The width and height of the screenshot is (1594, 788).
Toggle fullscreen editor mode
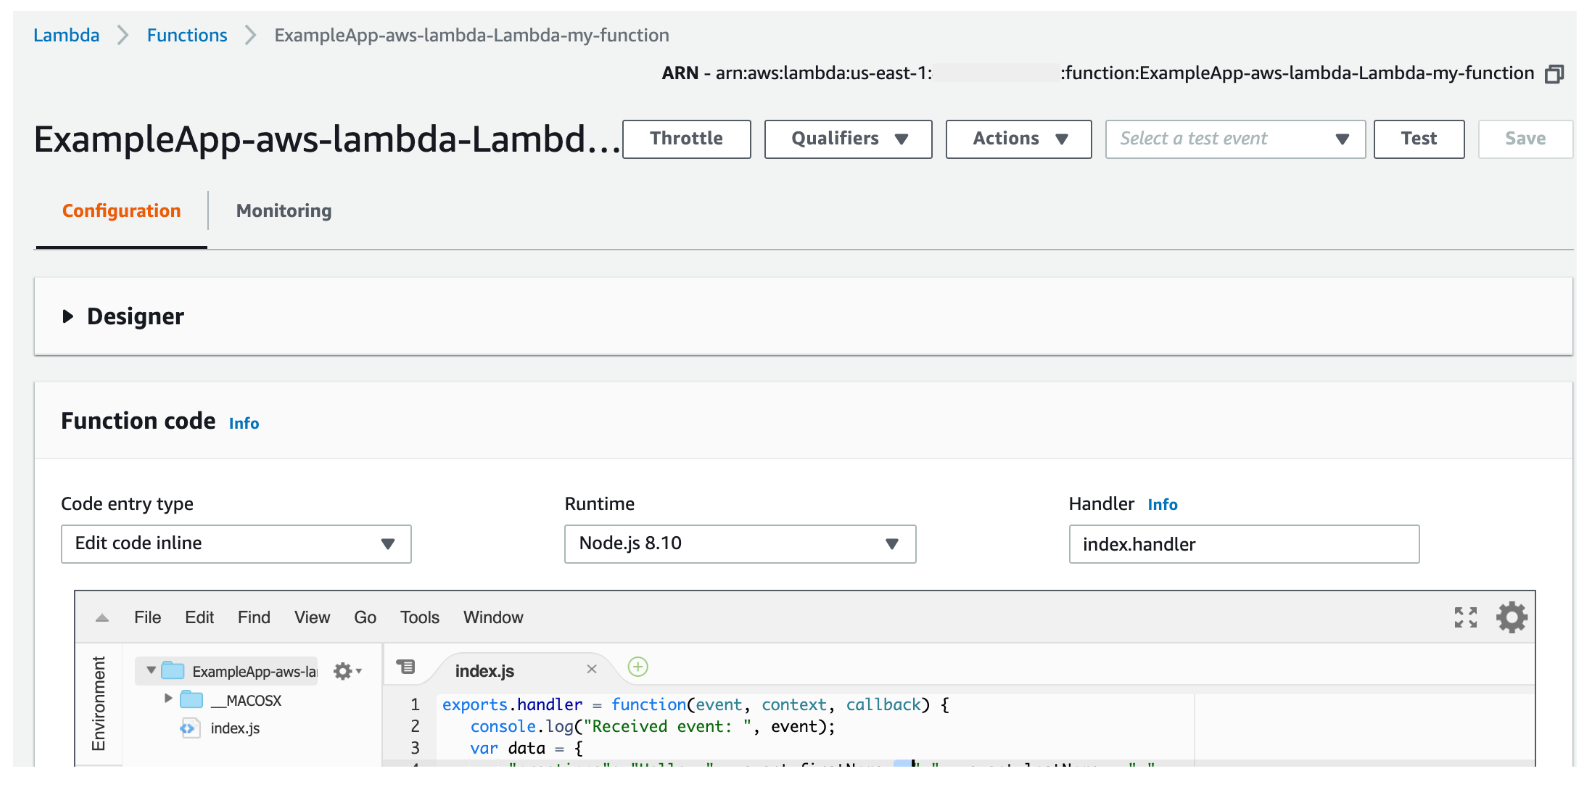(x=1465, y=617)
